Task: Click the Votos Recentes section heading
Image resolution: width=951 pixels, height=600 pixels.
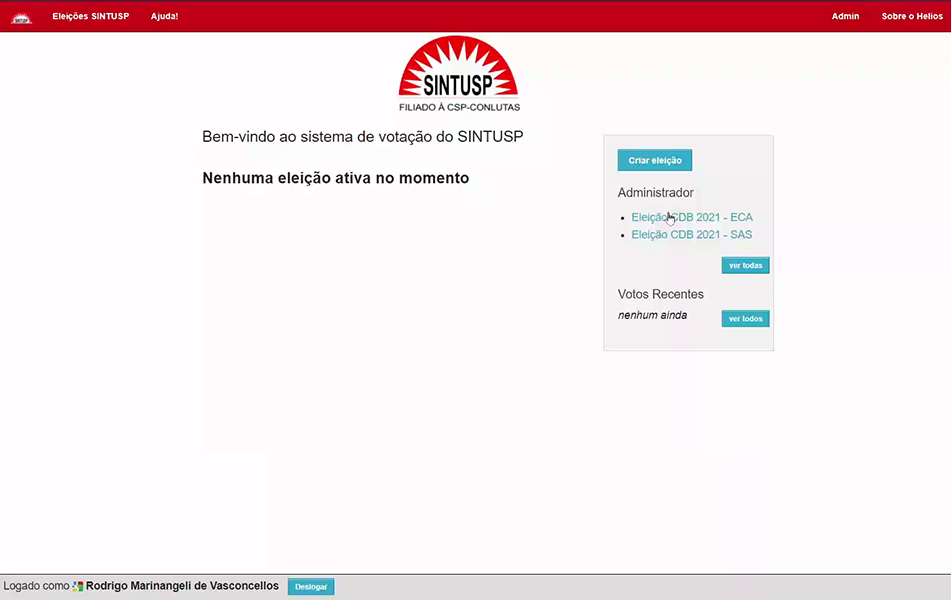Action: click(x=660, y=294)
